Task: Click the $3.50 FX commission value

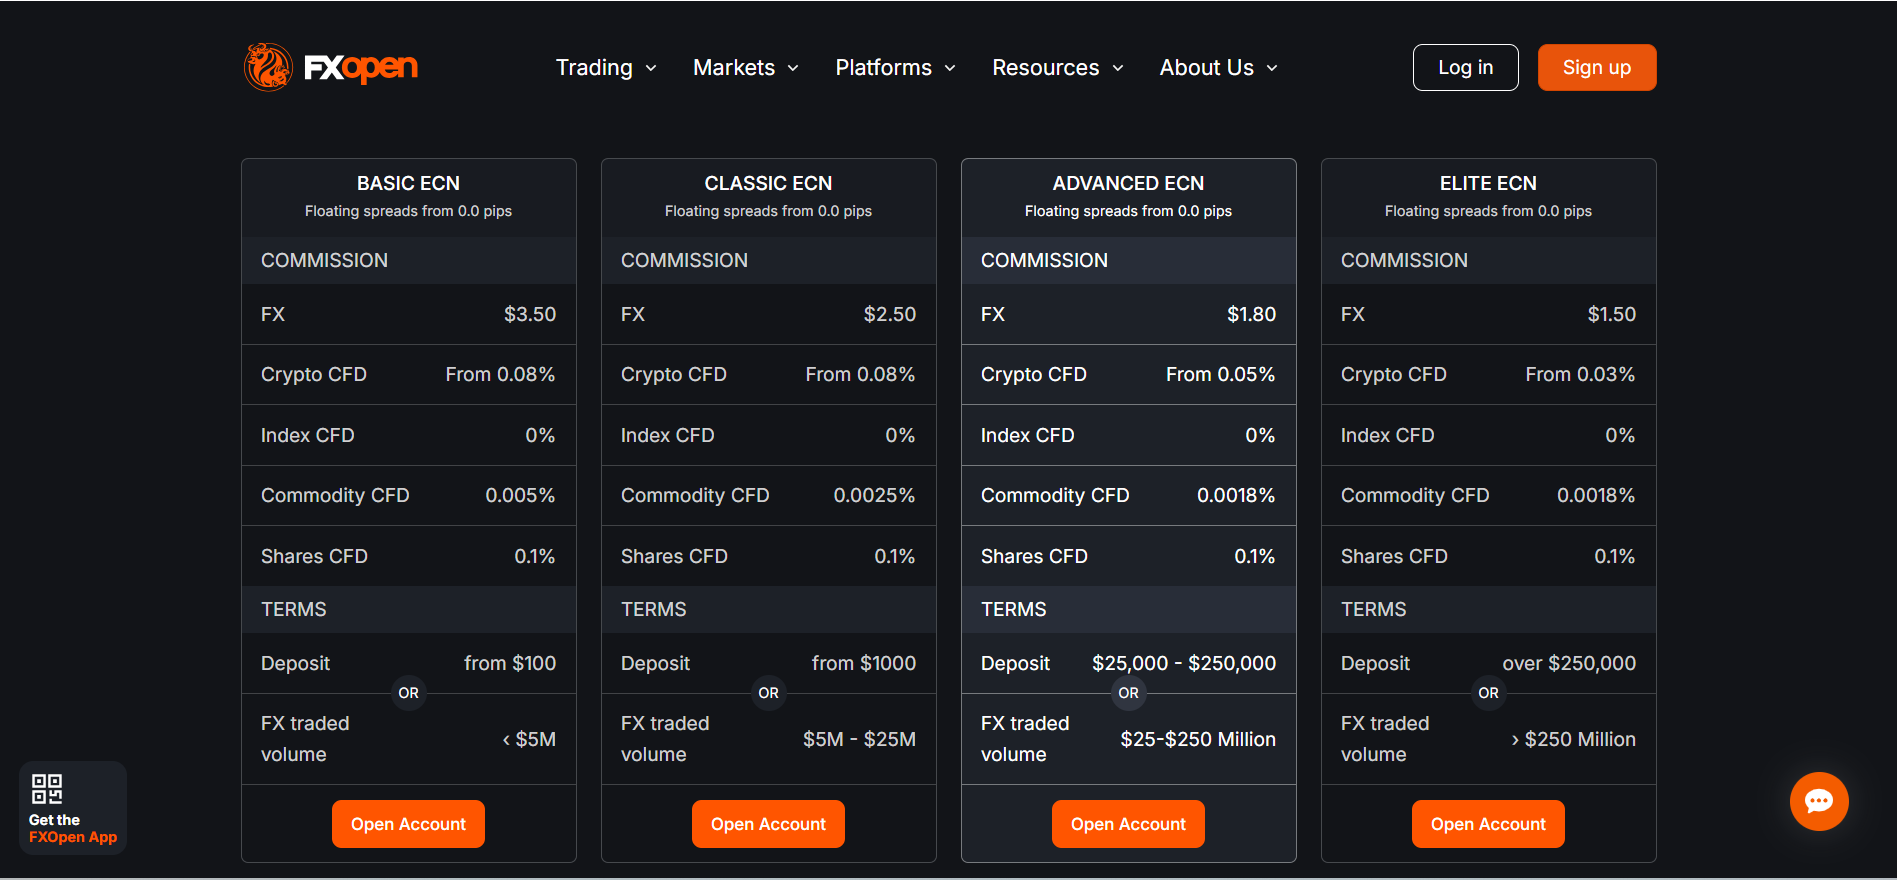Action: [x=530, y=314]
